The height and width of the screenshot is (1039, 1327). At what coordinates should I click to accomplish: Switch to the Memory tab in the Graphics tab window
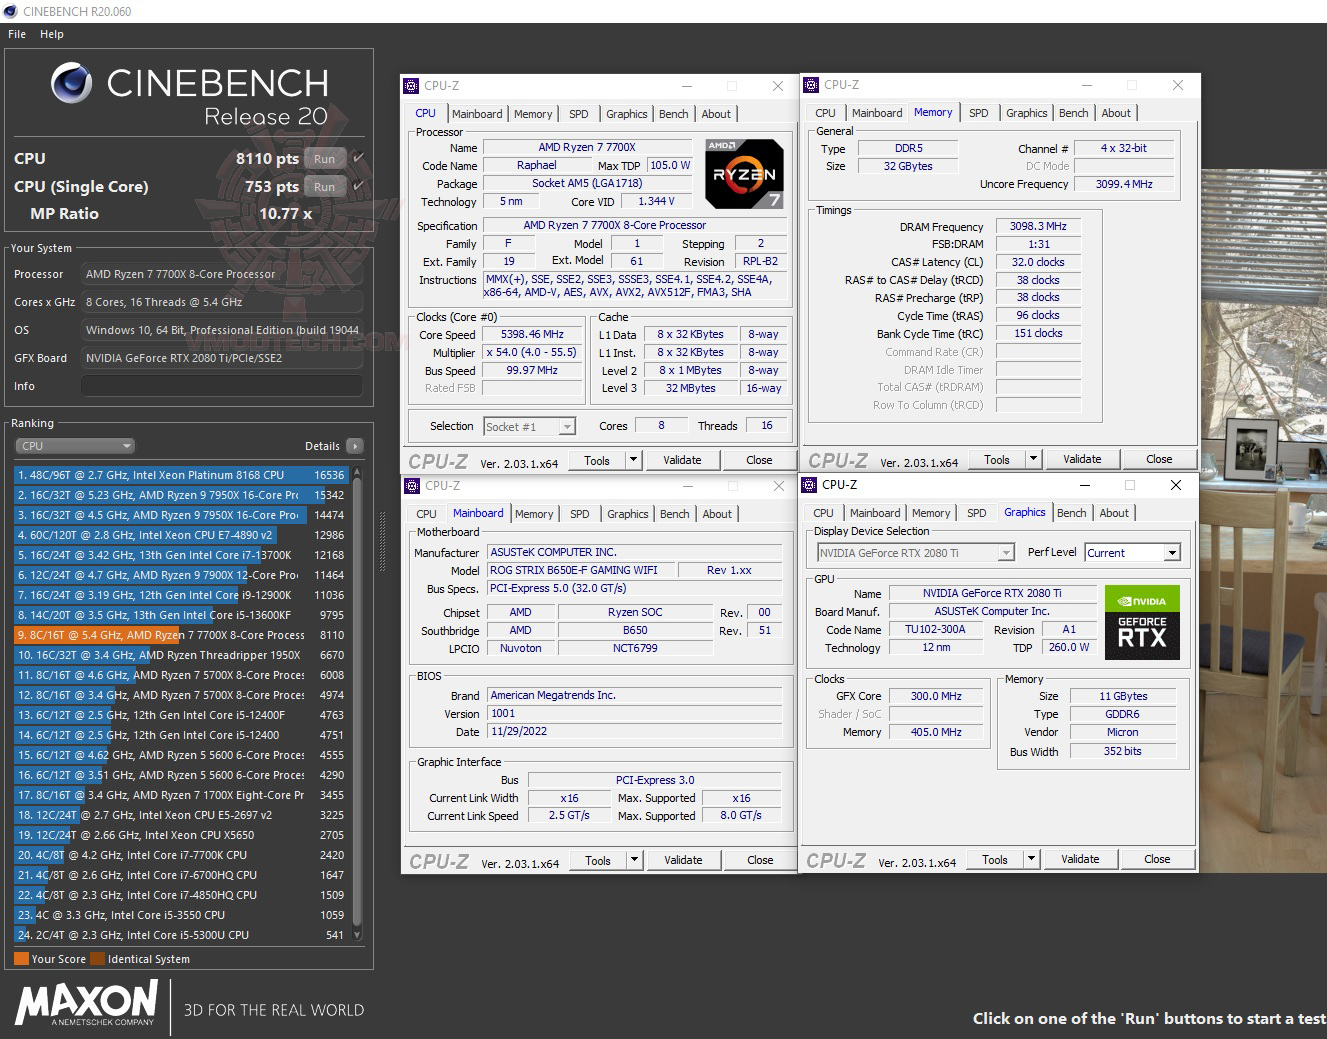click(931, 513)
